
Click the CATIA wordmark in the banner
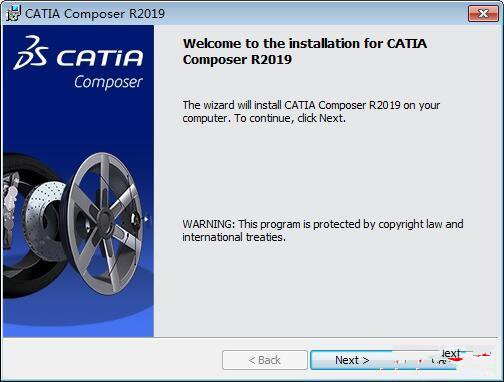(100, 58)
